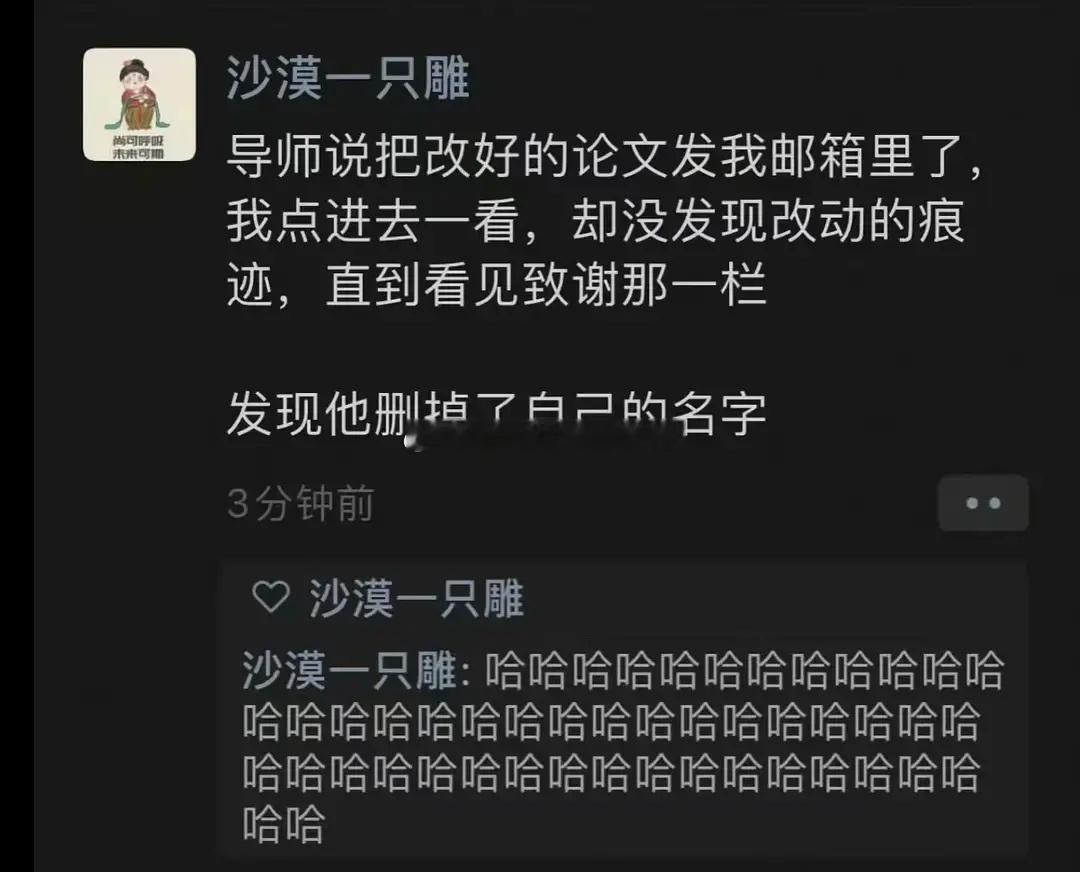The width and height of the screenshot is (1080, 872).
Task: Select the post line starting with 导师说把改好的论文
Action: click(x=604, y=157)
